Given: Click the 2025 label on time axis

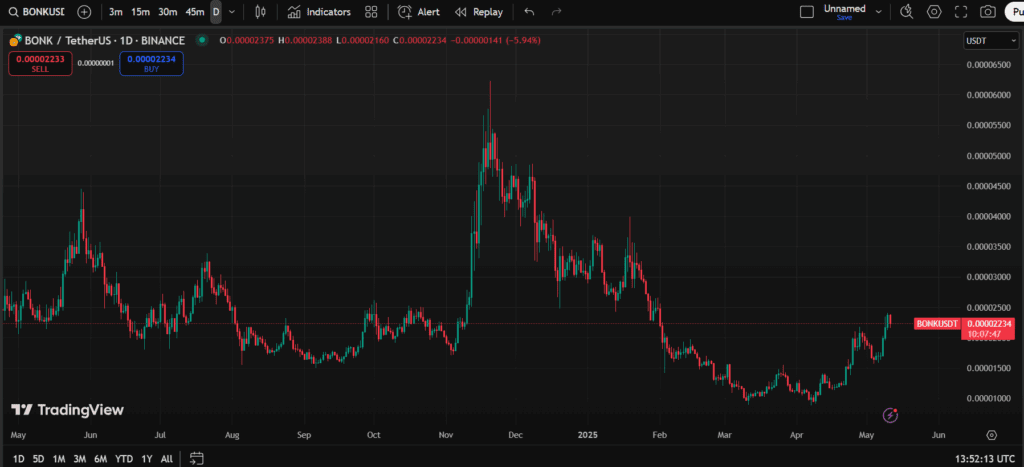Looking at the screenshot, I should click(x=589, y=435).
